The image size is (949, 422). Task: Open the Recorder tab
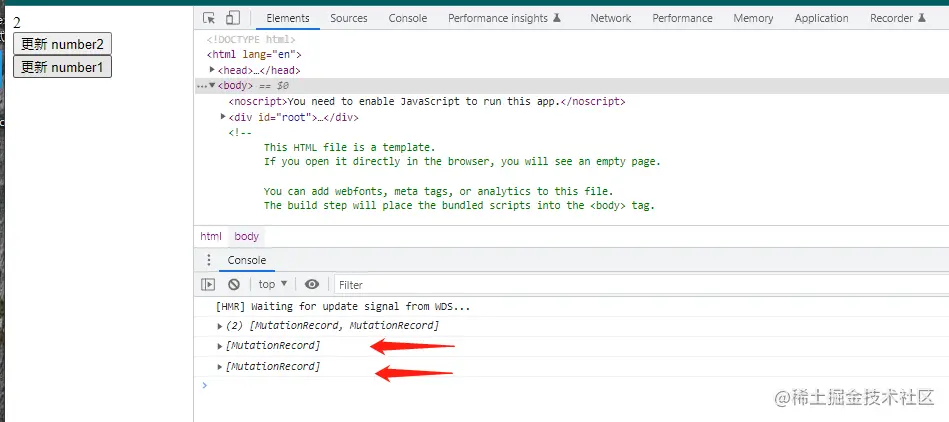click(x=898, y=18)
